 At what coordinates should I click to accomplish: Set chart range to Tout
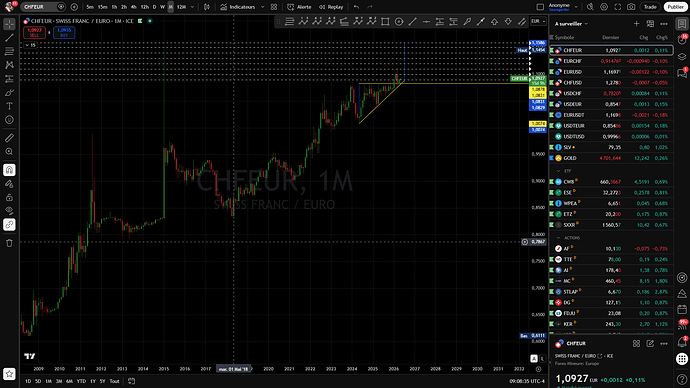(x=114, y=381)
